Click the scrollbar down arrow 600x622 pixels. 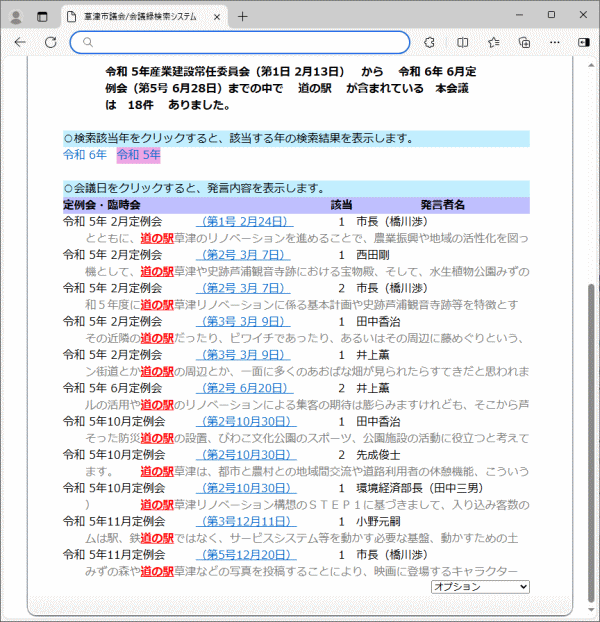[591, 610]
